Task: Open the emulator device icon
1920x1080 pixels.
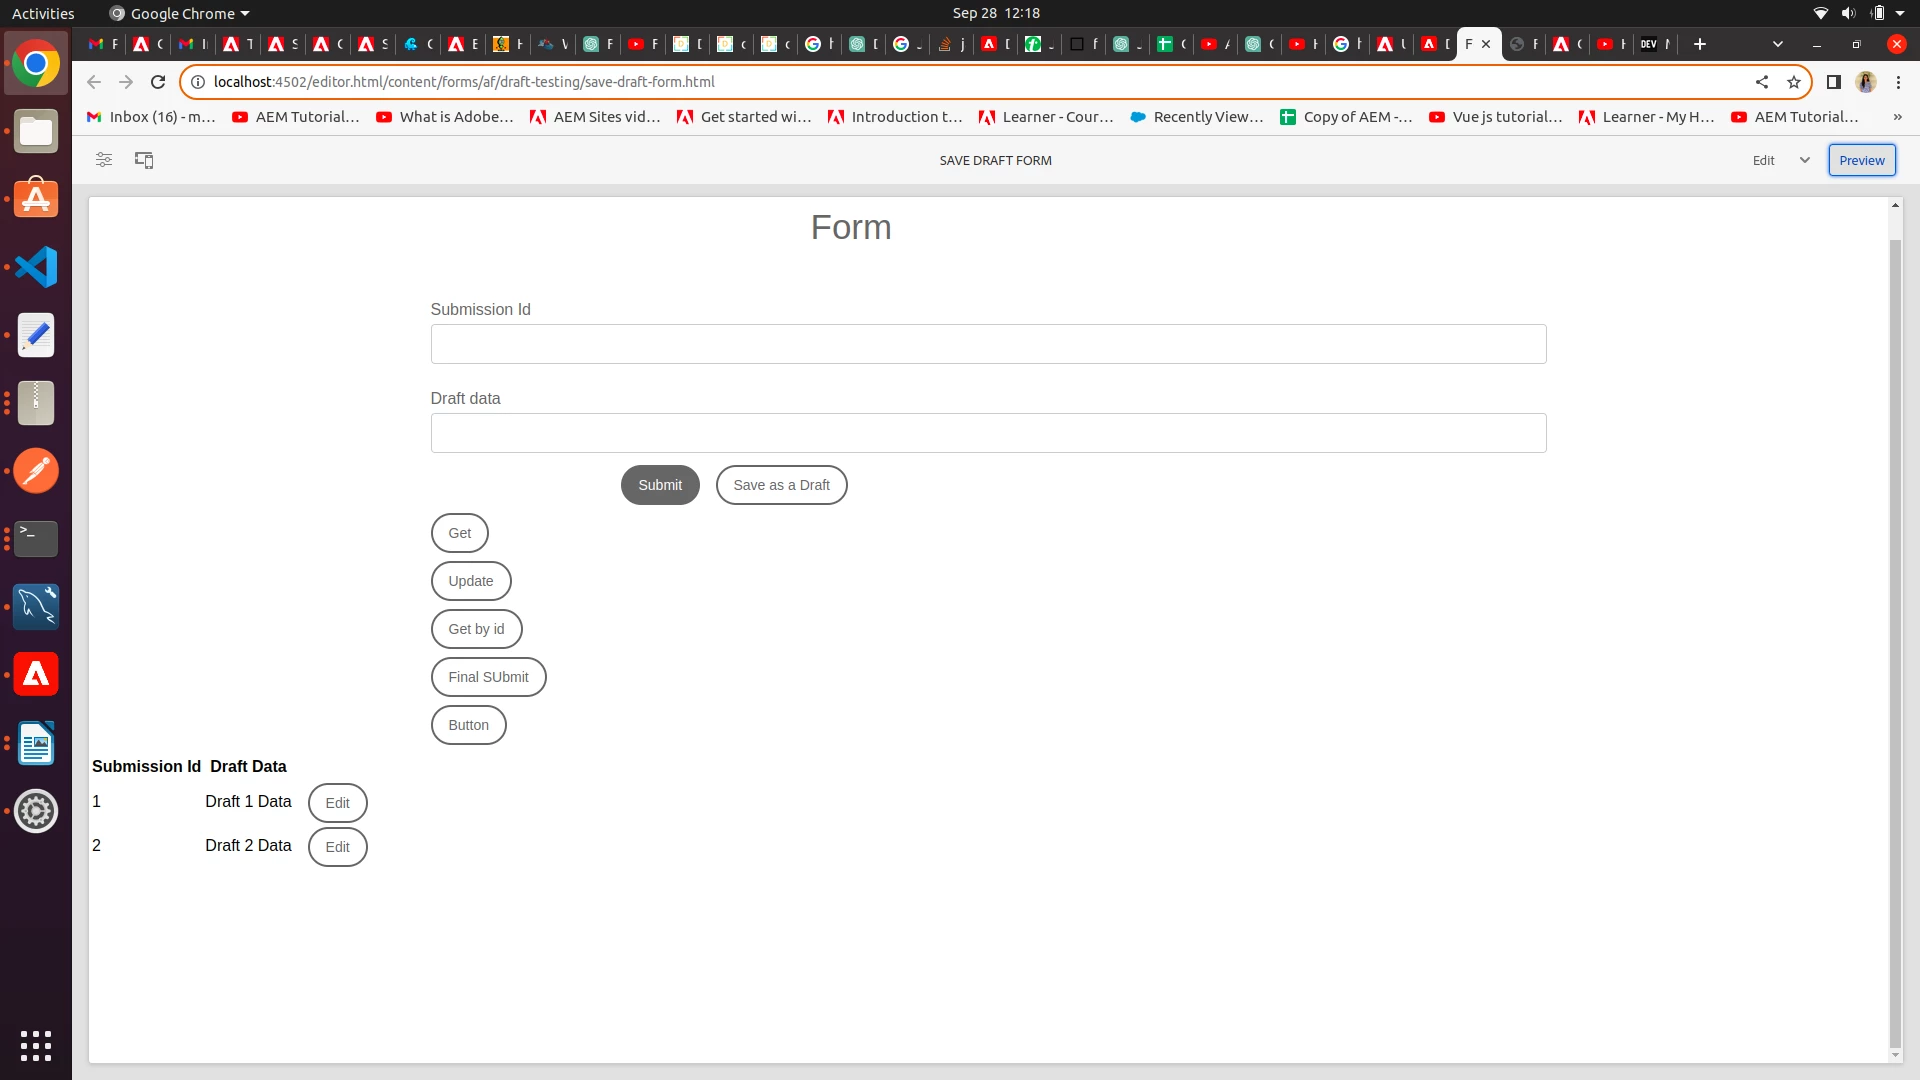Action: coord(144,160)
